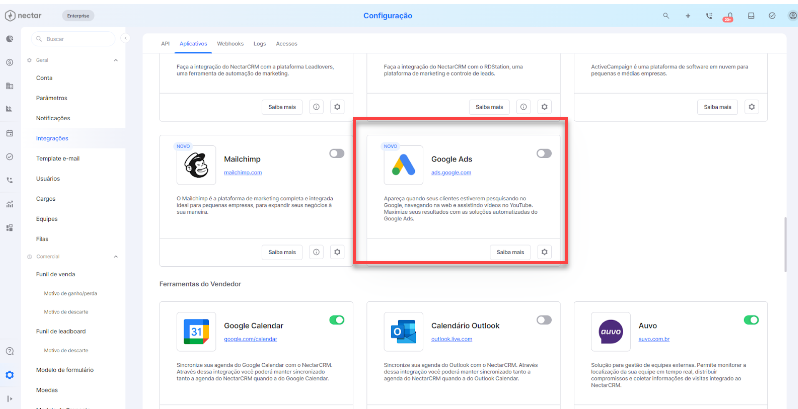Click the nectar logo
Screen dimensions: 798x409
(23, 16)
